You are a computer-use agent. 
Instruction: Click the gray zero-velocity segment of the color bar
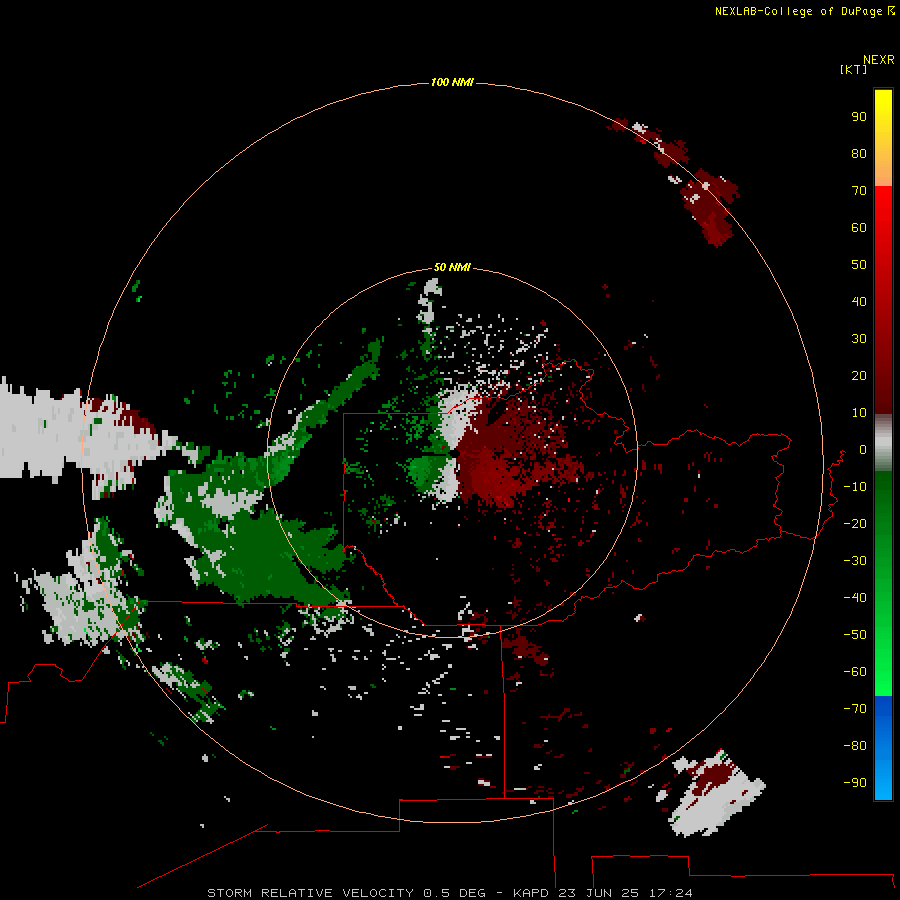[883, 443]
